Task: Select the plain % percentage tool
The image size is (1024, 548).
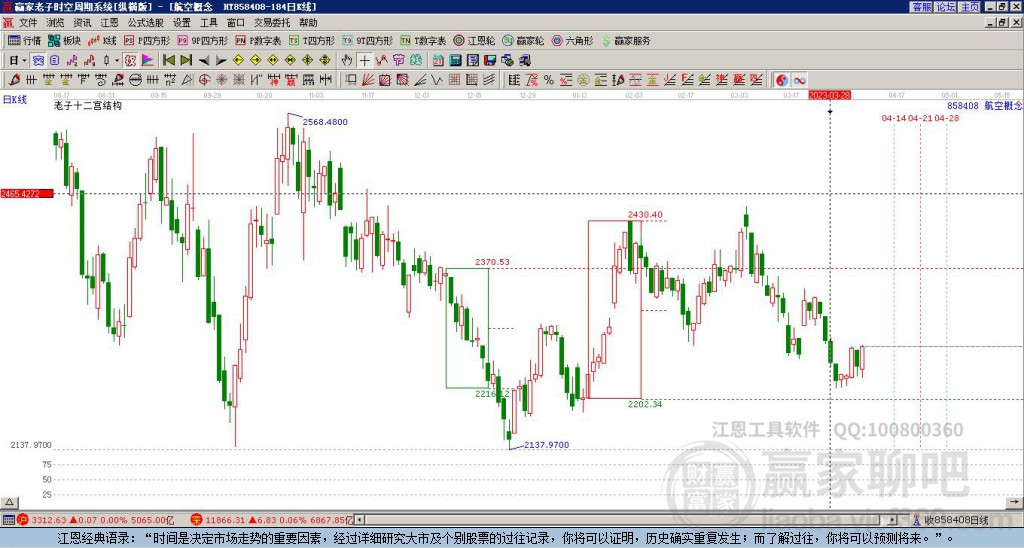Action: pos(549,80)
